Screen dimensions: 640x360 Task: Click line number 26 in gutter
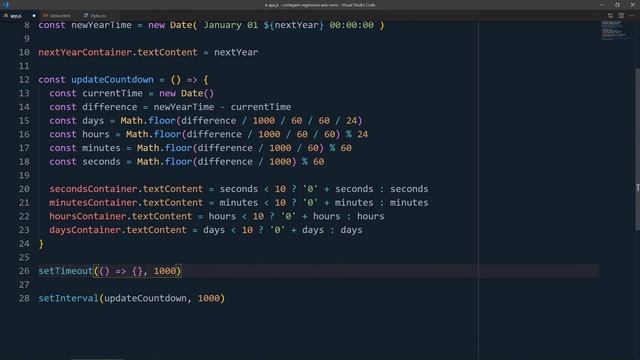pyautogui.click(x=24, y=271)
